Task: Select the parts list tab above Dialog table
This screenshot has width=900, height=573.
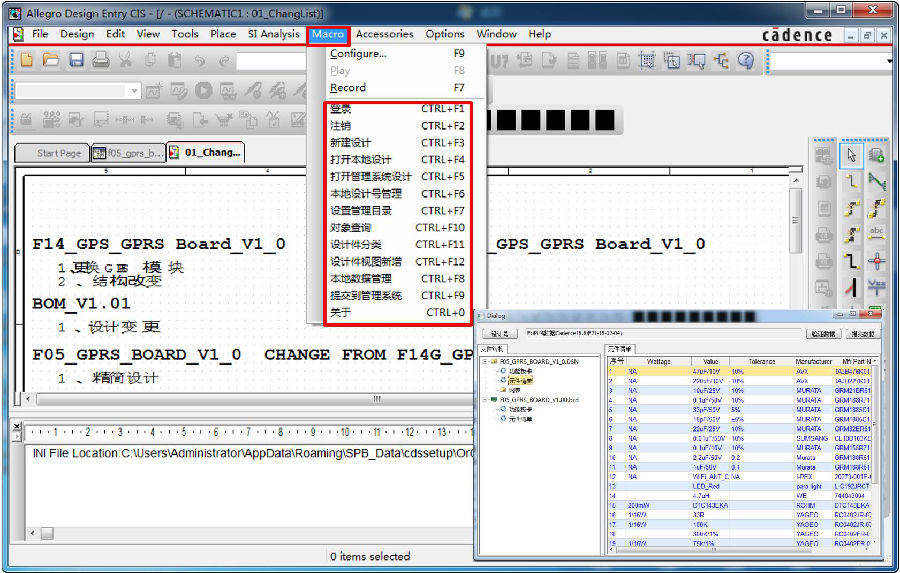Action: click(620, 349)
